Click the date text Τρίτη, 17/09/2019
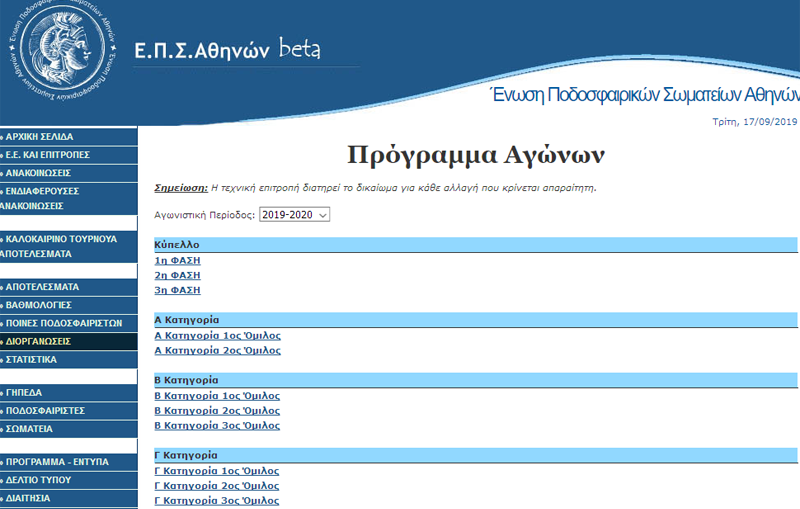This screenshot has height=509, width=800. pos(755,122)
